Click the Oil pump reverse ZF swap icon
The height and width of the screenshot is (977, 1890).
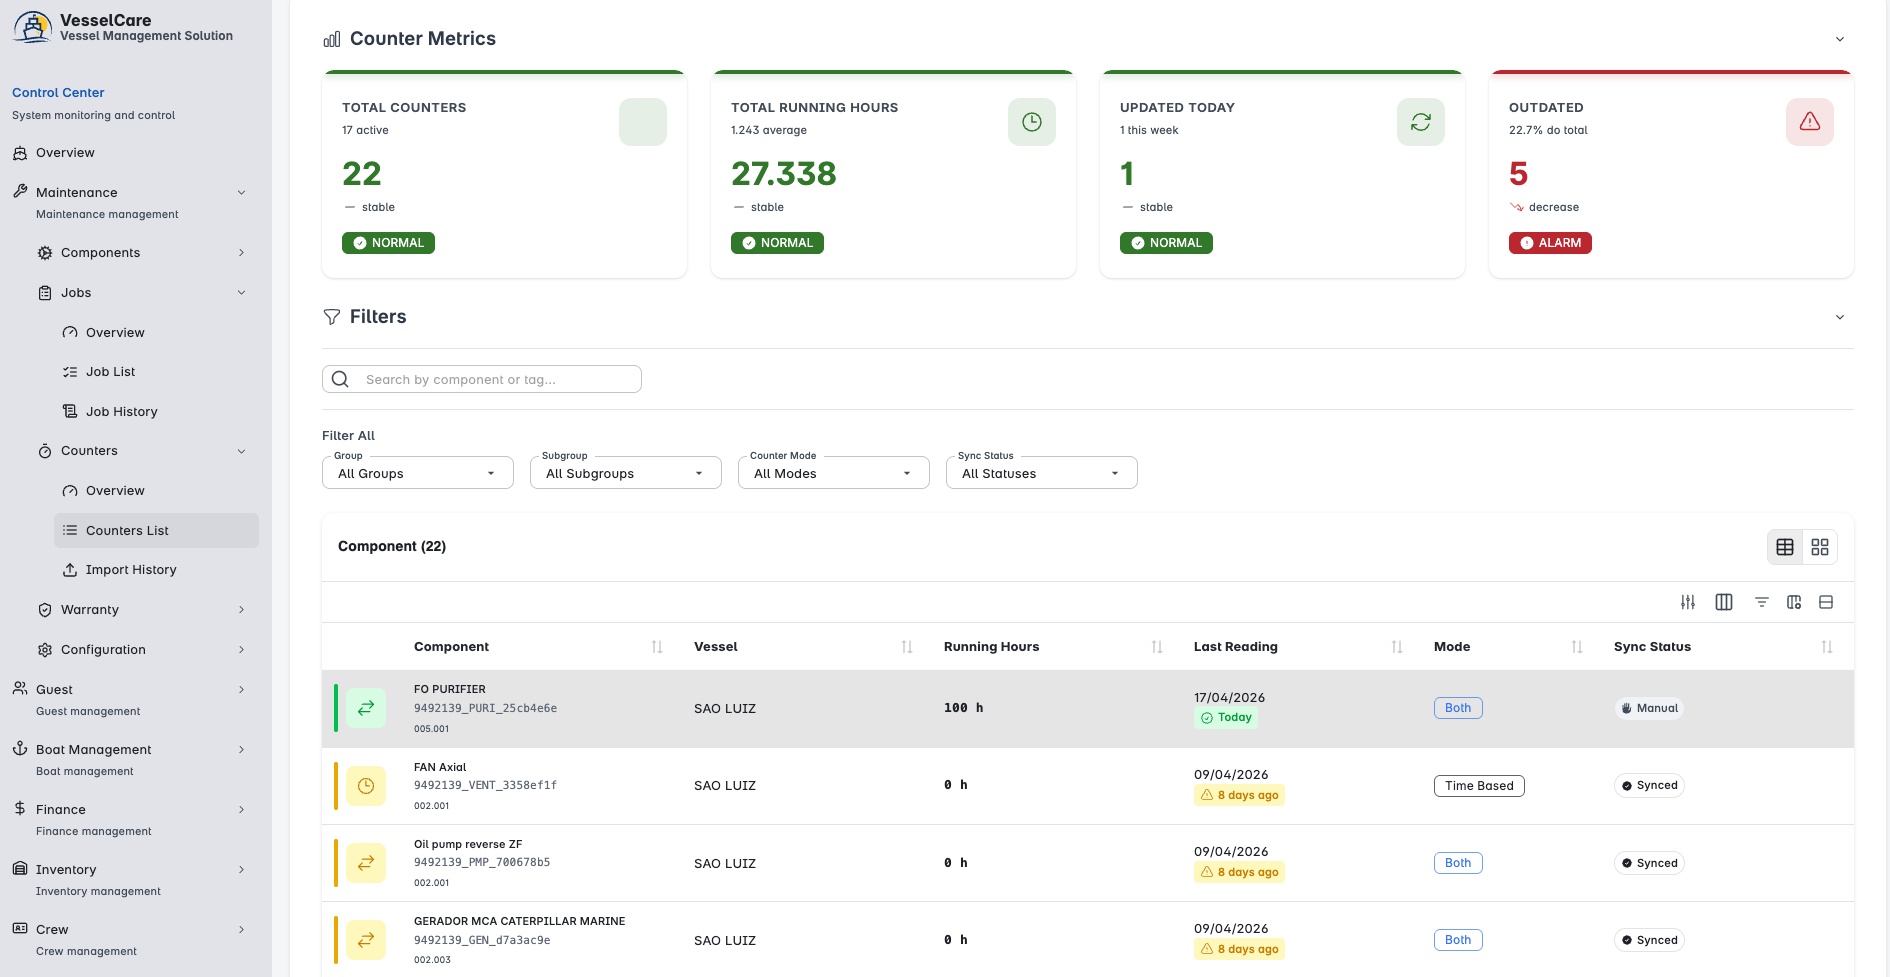[x=366, y=863]
